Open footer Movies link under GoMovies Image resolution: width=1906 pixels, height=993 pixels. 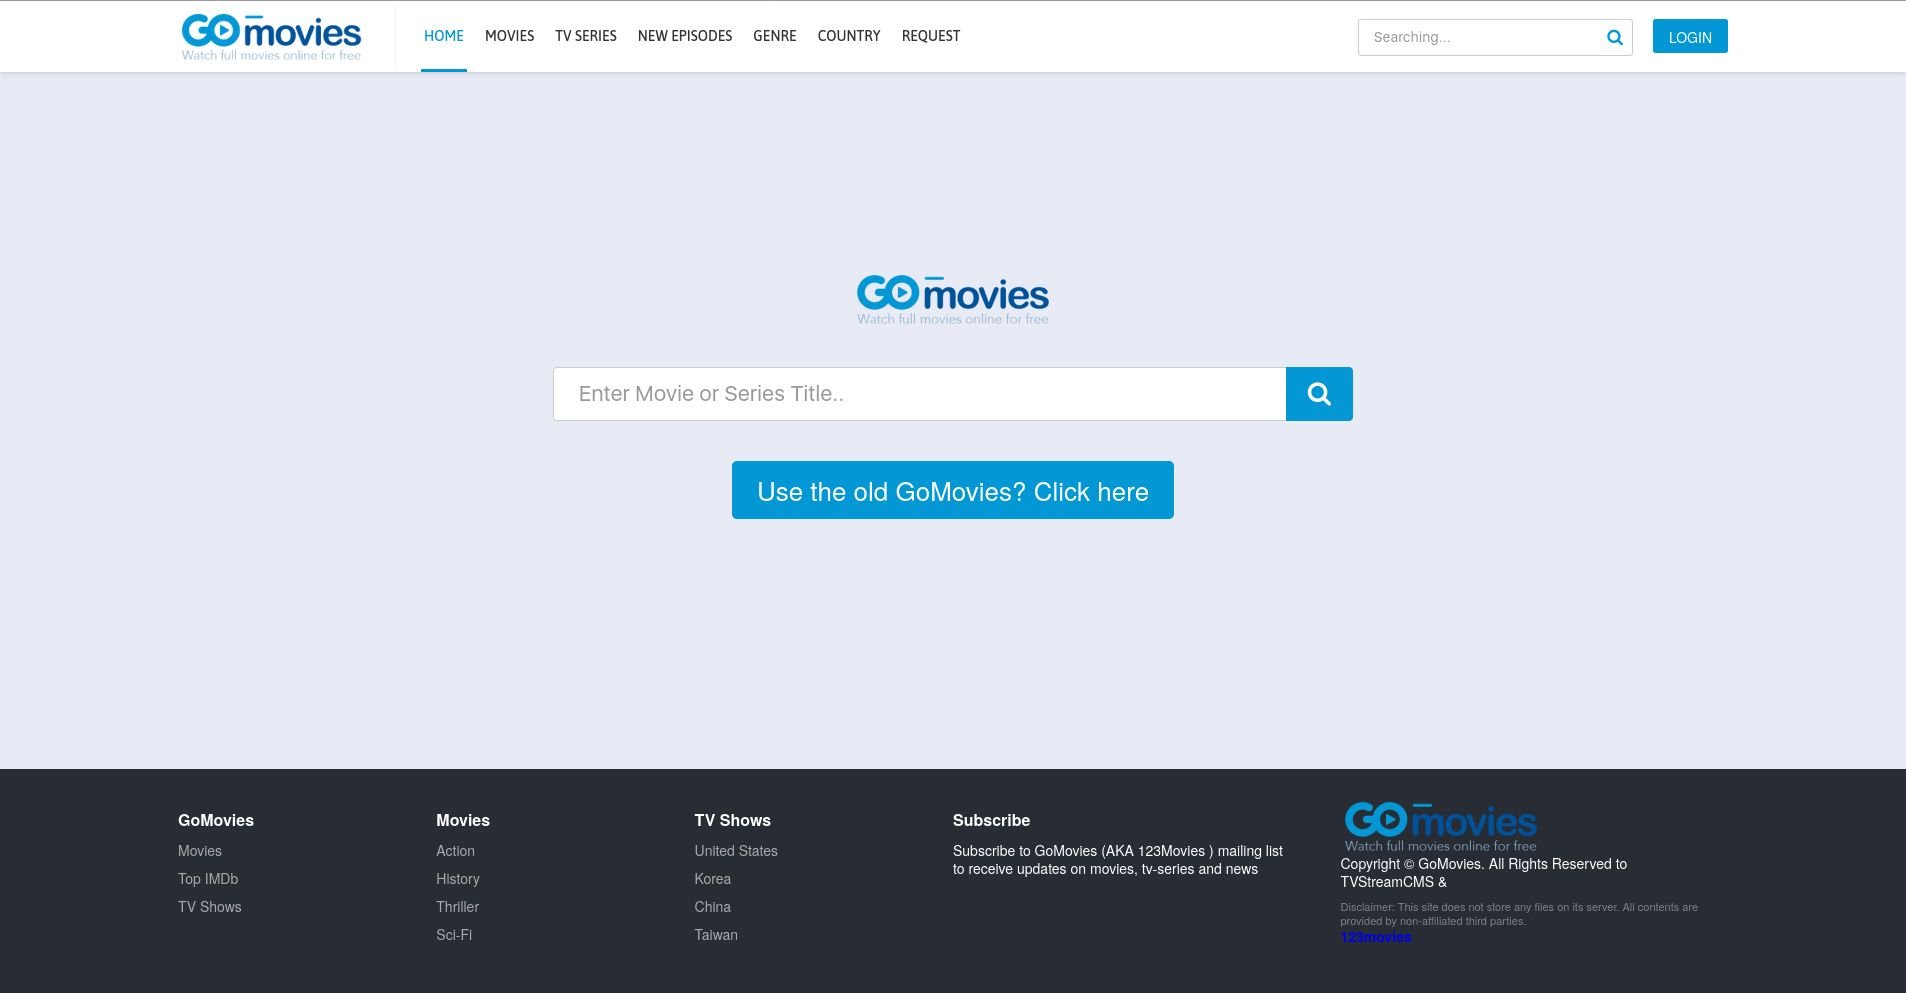(x=200, y=851)
